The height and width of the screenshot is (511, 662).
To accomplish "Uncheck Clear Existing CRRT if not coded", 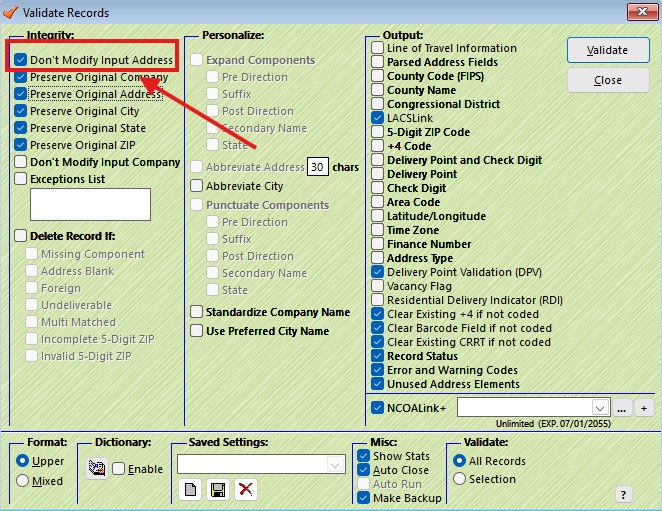I will (377, 342).
